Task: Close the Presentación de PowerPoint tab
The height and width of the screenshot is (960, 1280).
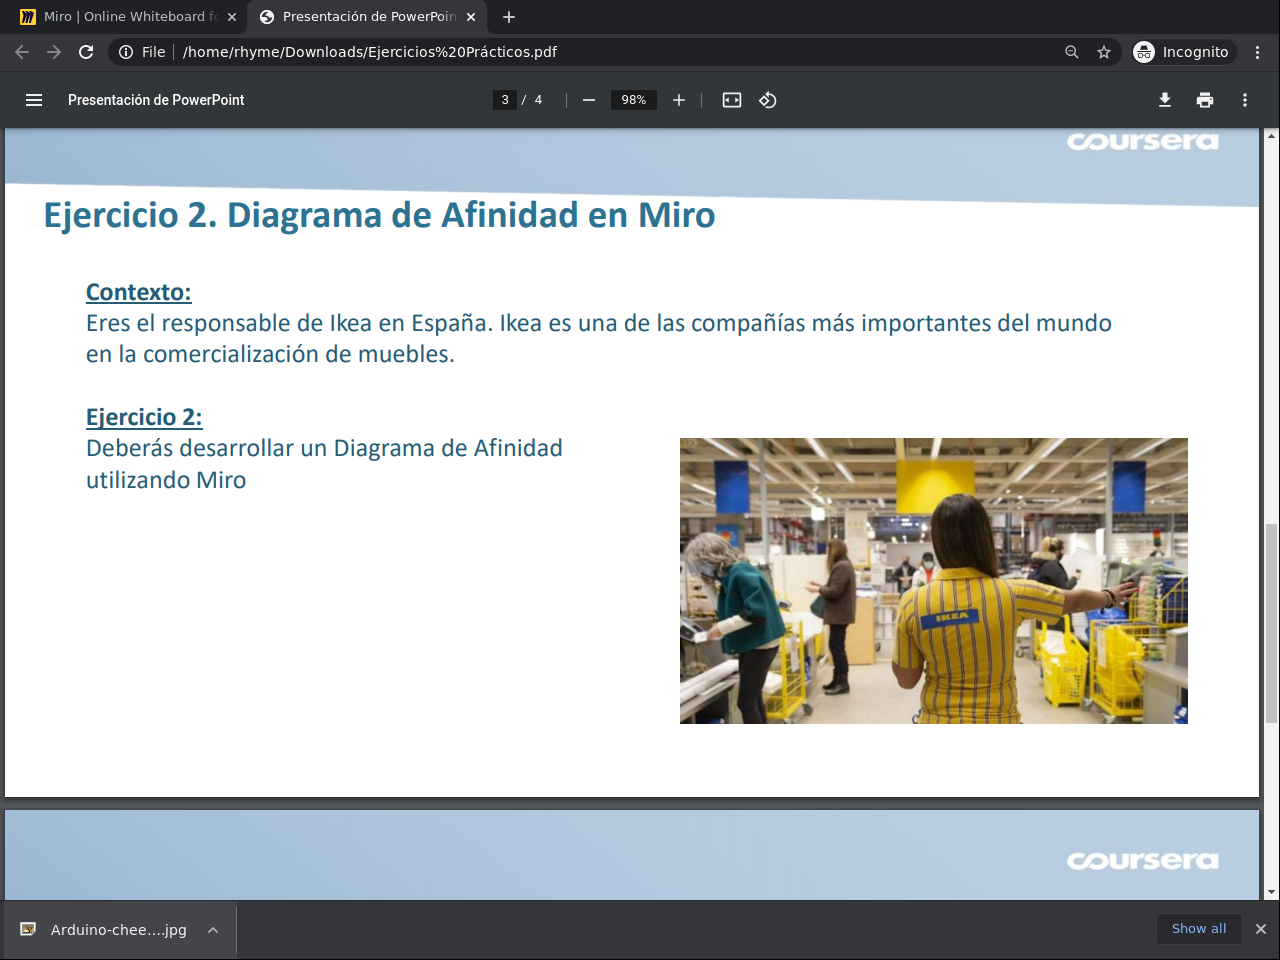Action: (471, 17)
